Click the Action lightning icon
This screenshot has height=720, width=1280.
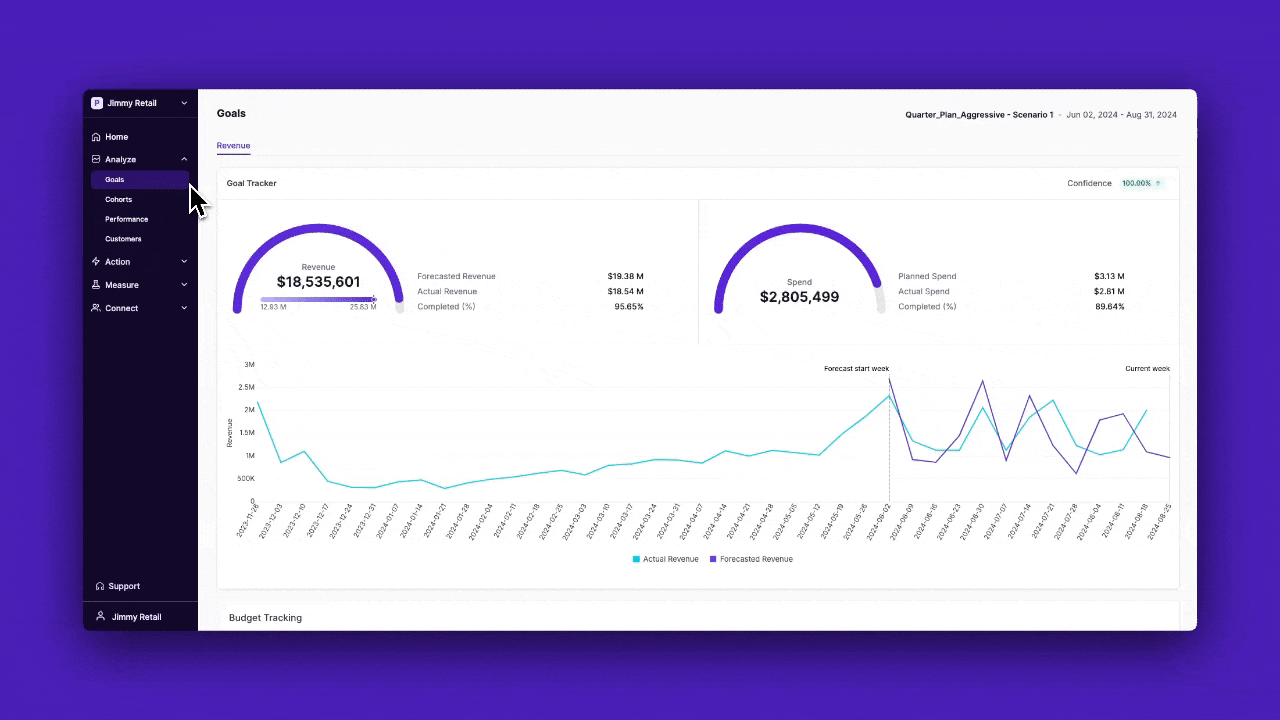(96, 262)
